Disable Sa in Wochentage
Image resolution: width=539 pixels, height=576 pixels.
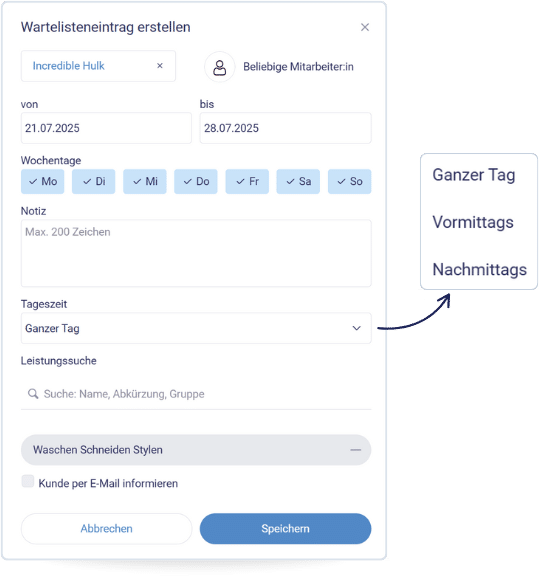tap(298, 181)
